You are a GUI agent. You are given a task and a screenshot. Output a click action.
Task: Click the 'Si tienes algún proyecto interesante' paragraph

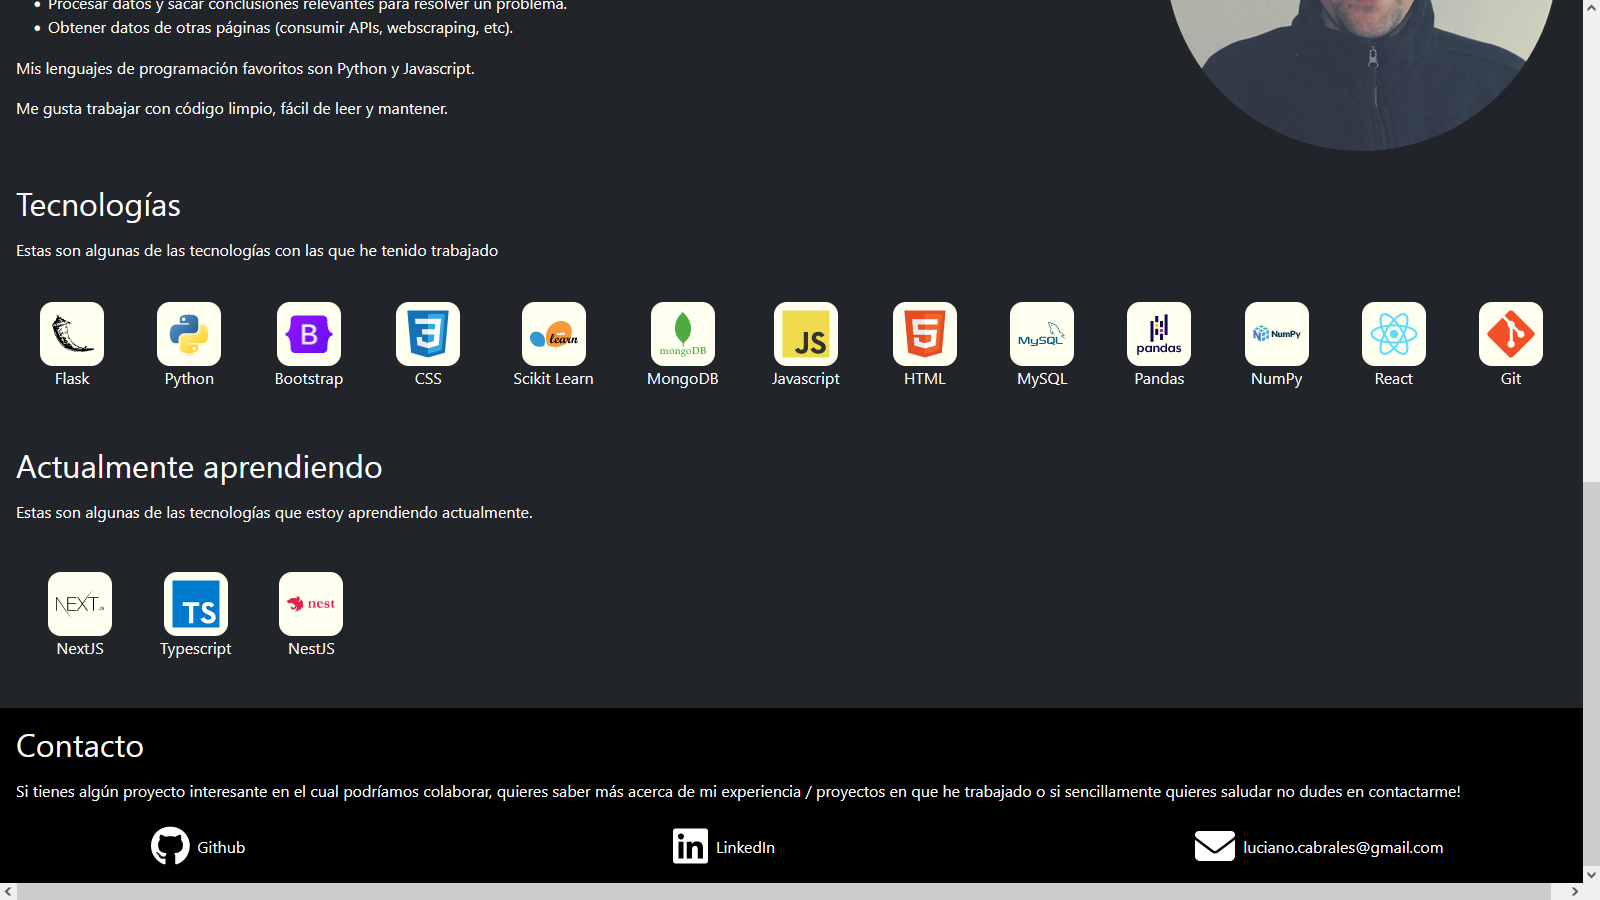[738, 792]
